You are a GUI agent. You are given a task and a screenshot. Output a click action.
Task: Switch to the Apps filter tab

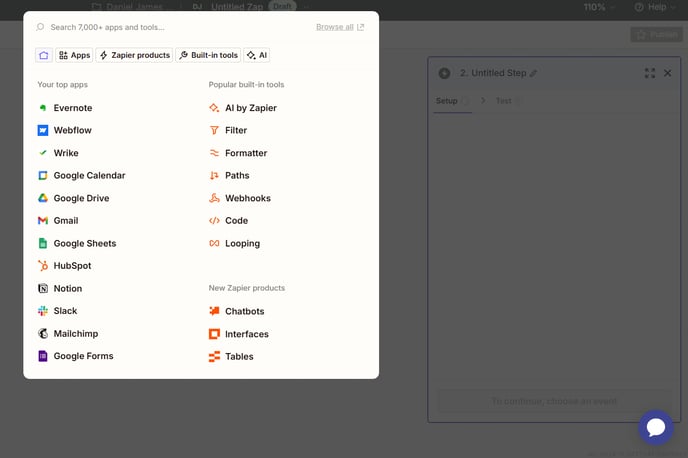point(74,55)
